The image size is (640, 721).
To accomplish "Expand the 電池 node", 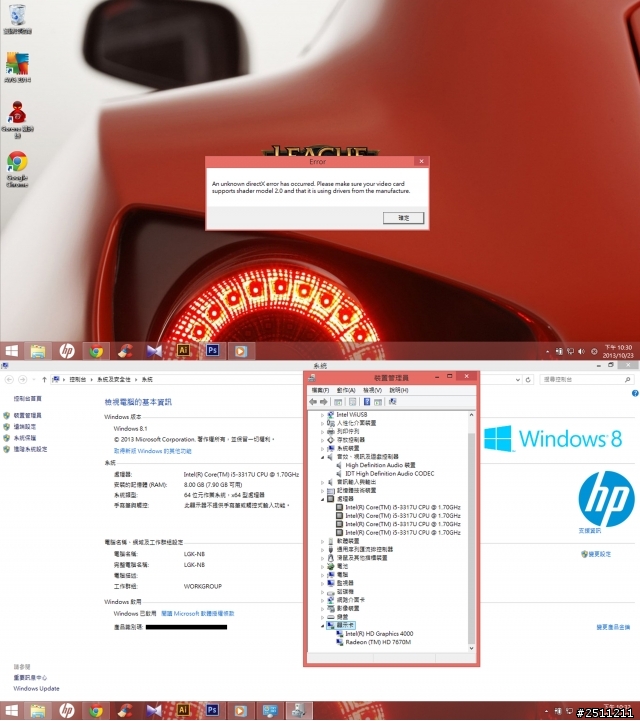I will click(322, 566).
